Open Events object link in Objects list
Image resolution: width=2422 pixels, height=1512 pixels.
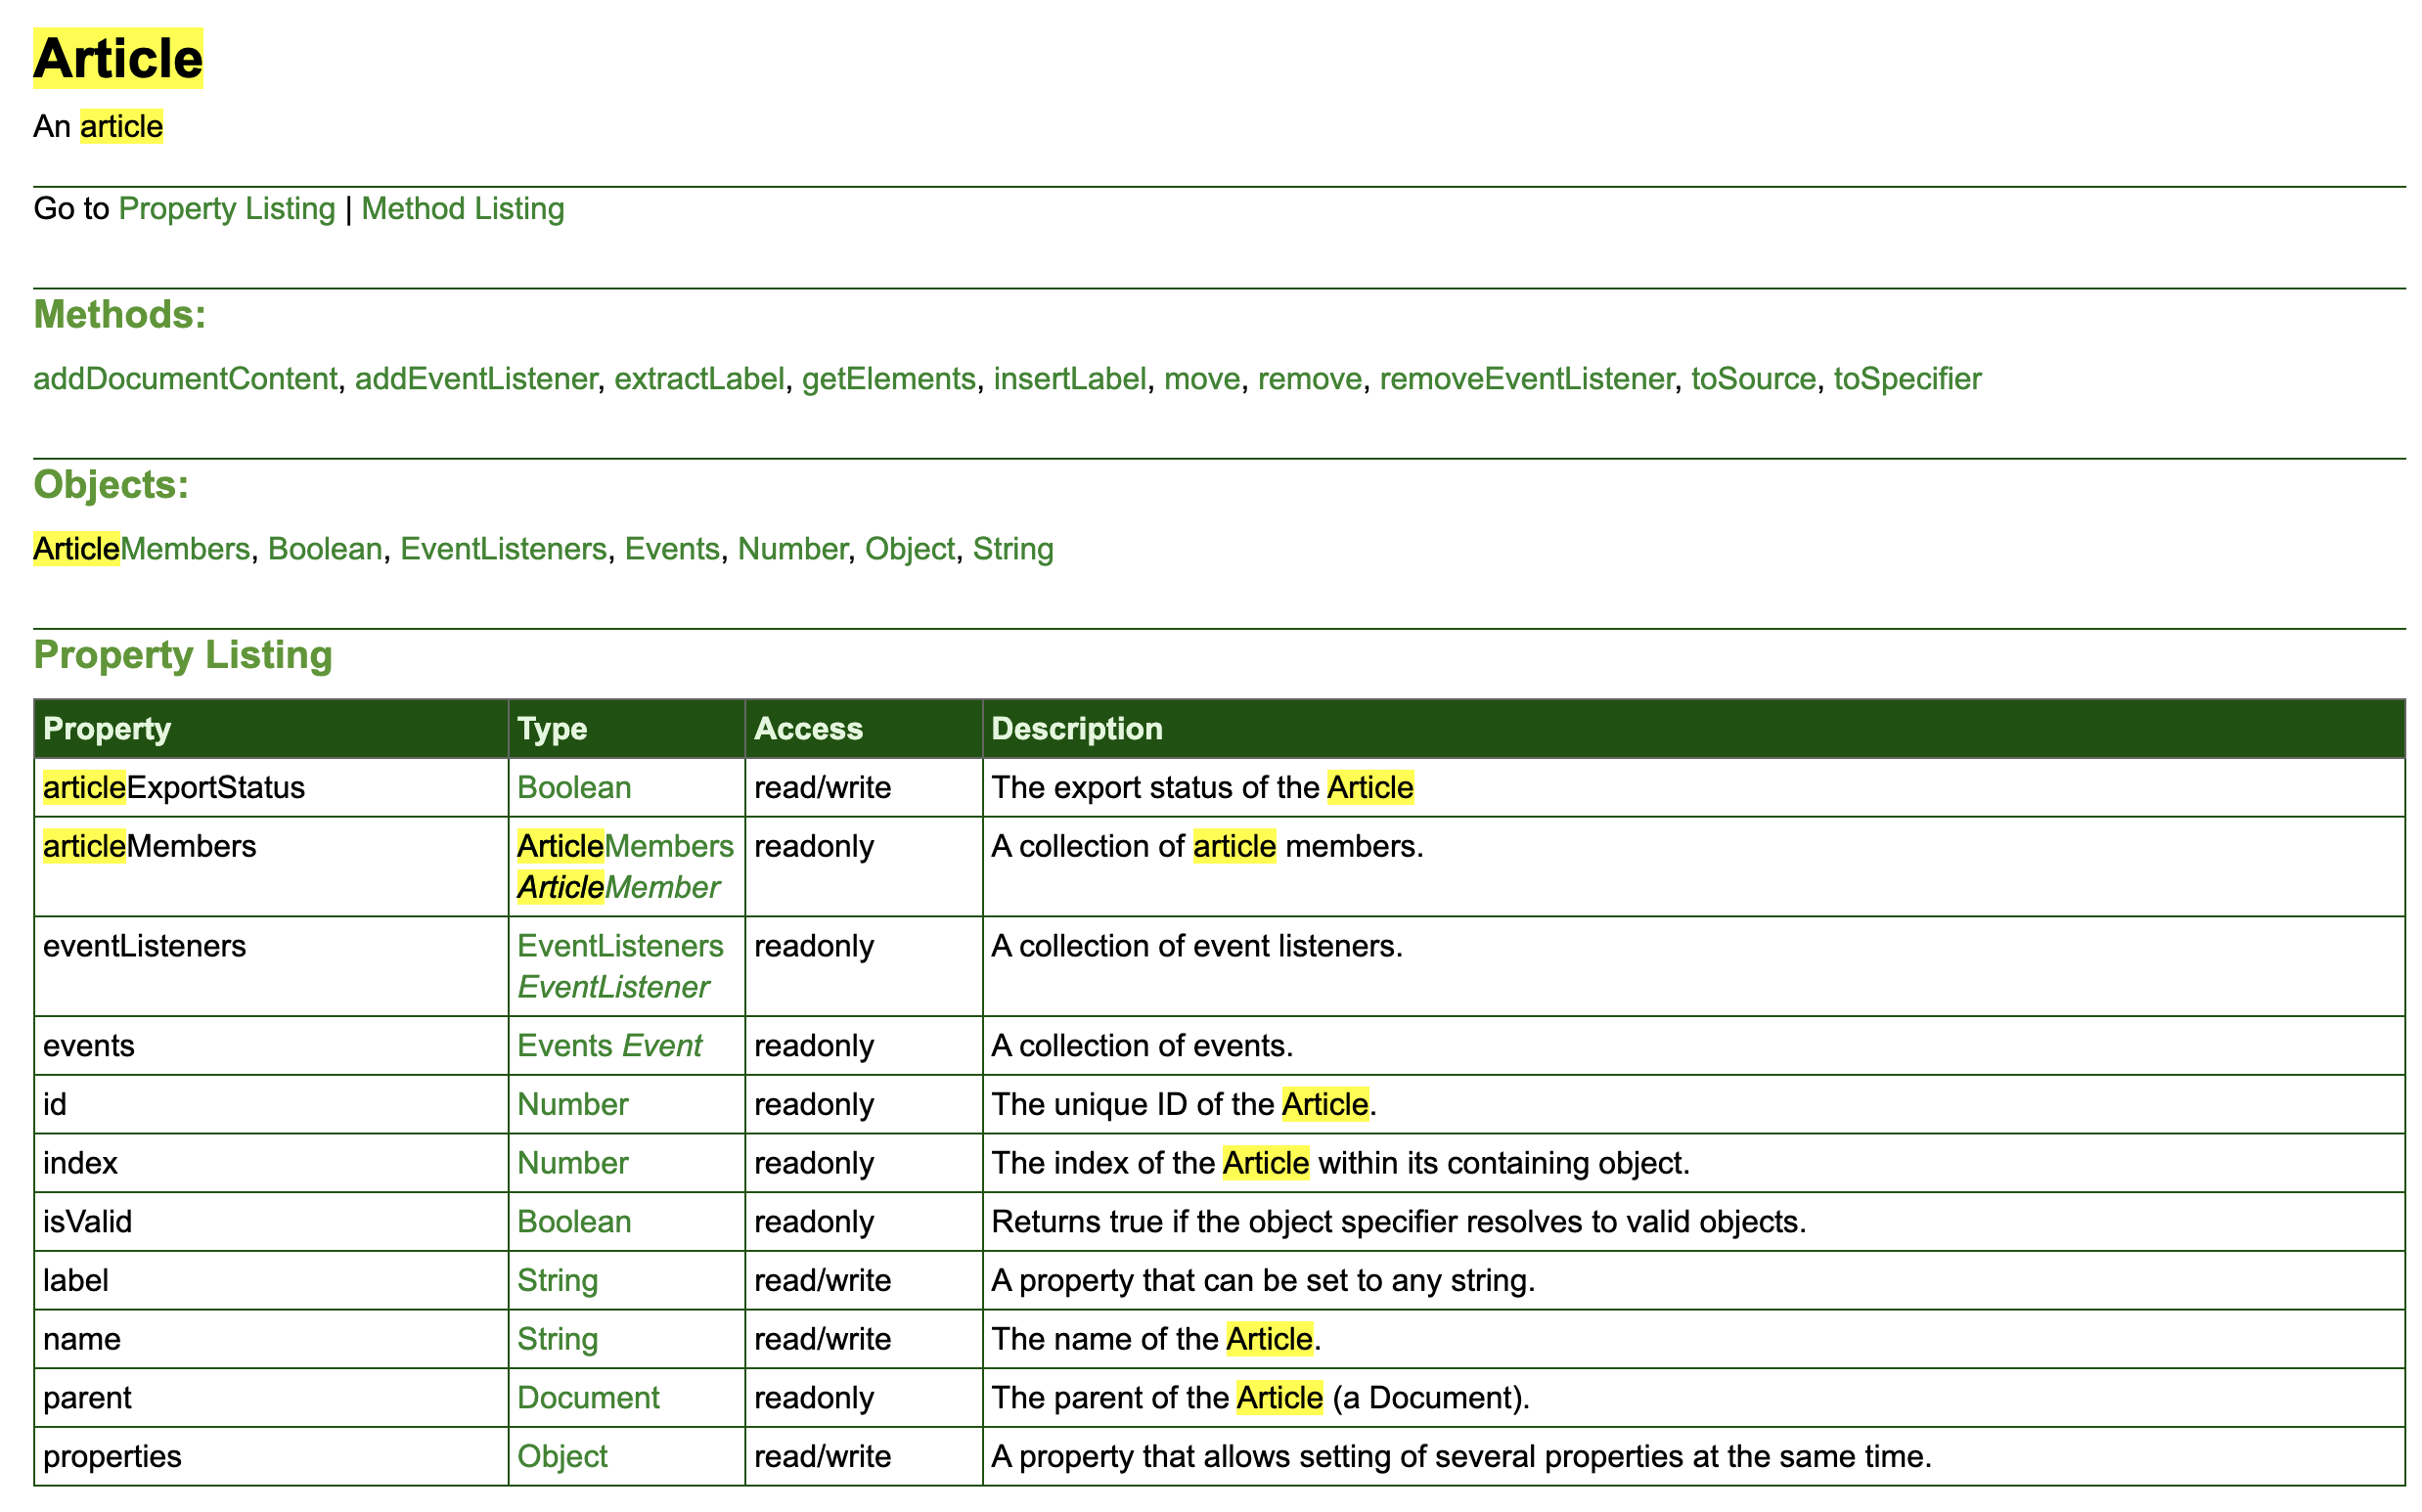(672, 549)
